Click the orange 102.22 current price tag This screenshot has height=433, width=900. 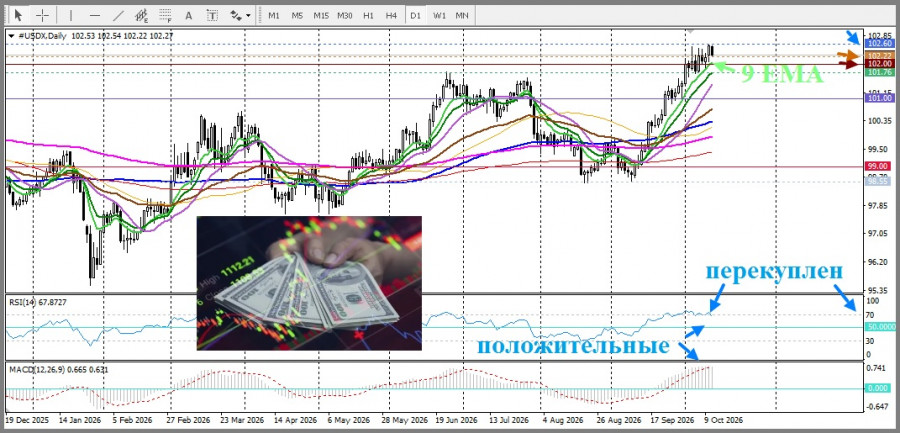point(880,55)
